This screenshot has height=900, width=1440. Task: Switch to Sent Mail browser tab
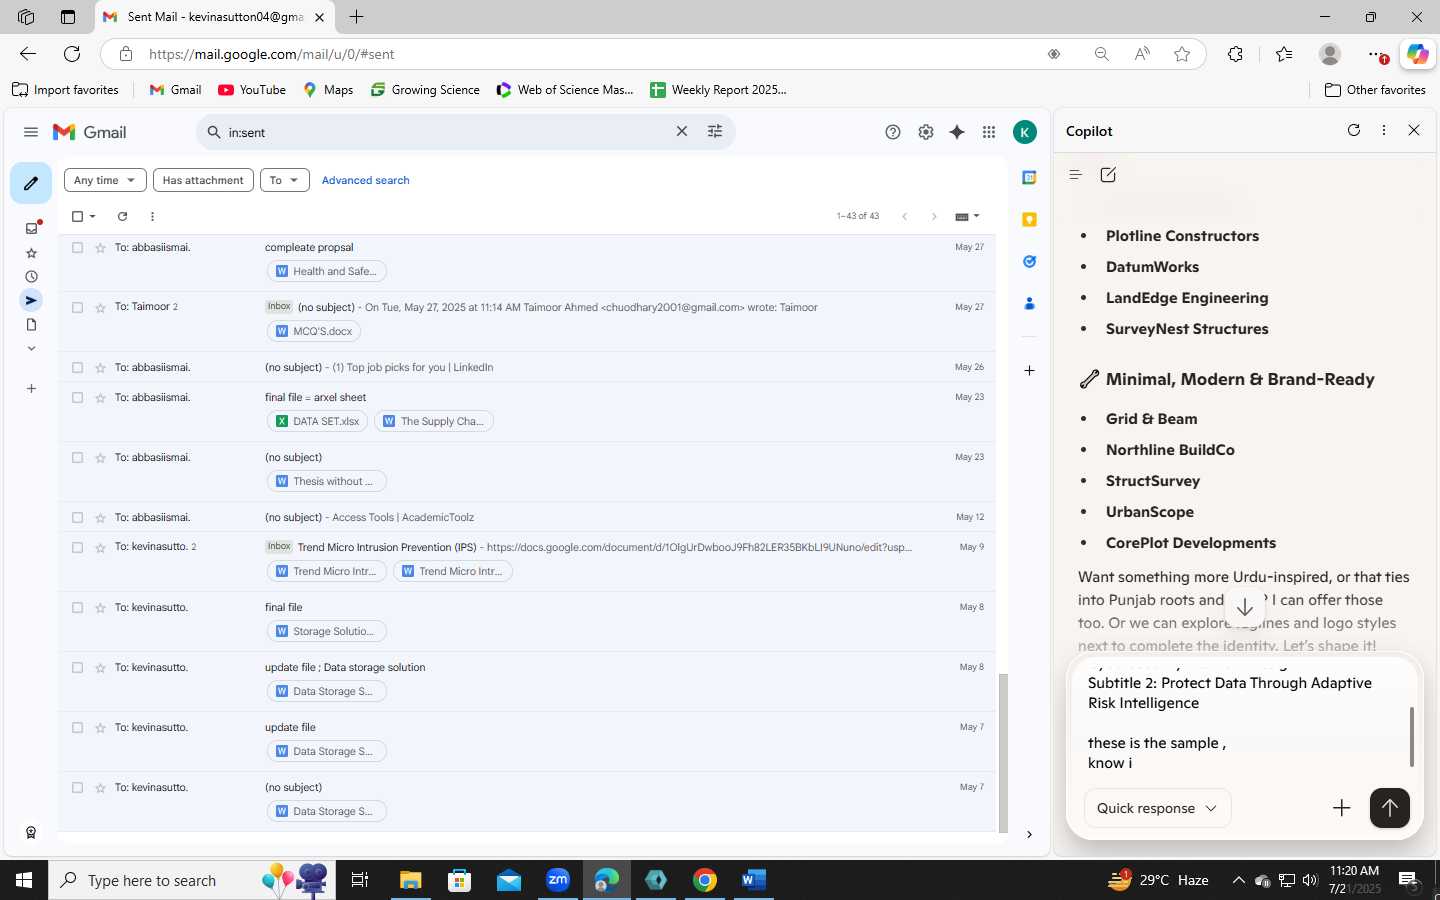coord(216,17)
